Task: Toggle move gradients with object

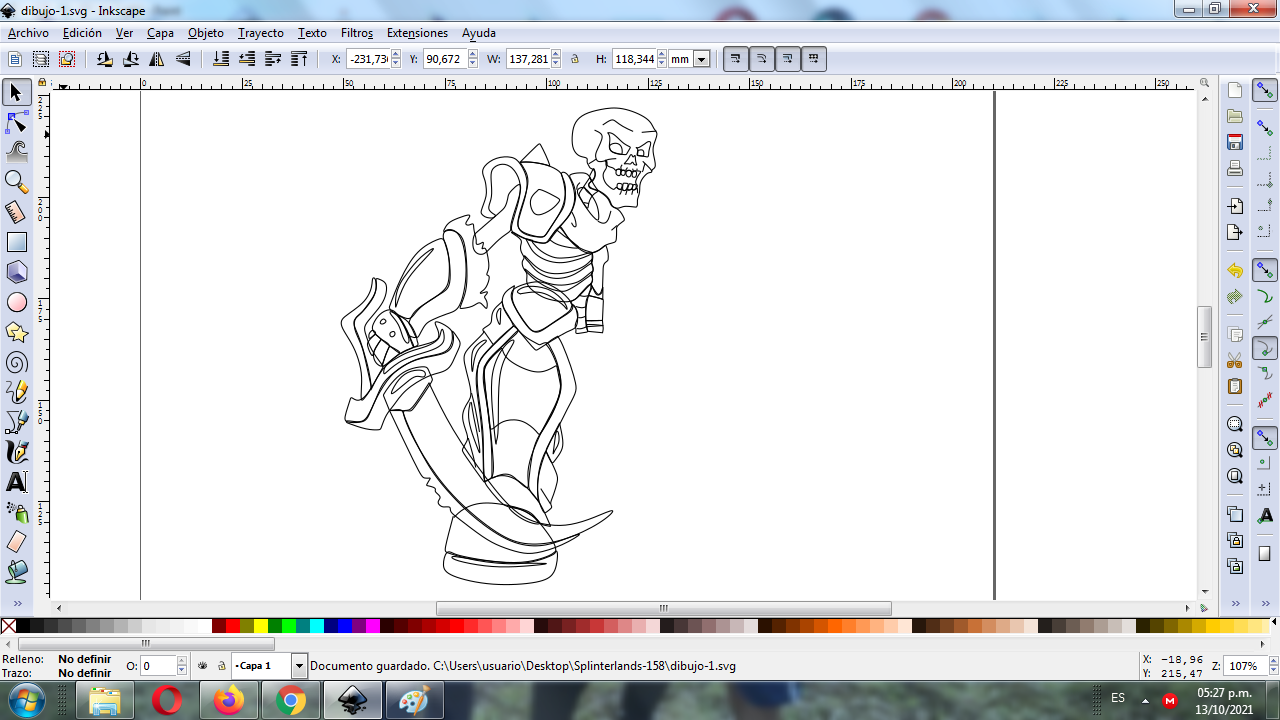Action: click(788, 59)
